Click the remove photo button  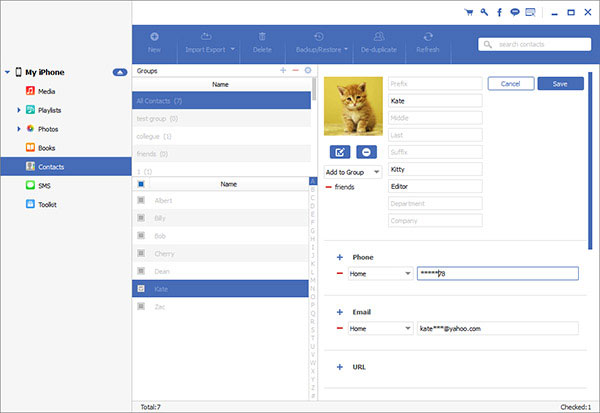[366, 152]
